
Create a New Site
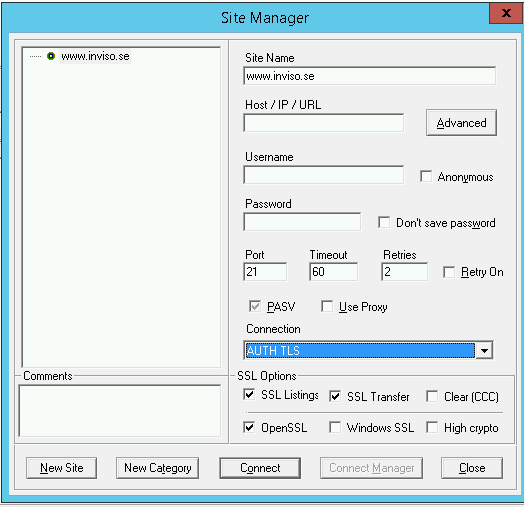[61, 468]
